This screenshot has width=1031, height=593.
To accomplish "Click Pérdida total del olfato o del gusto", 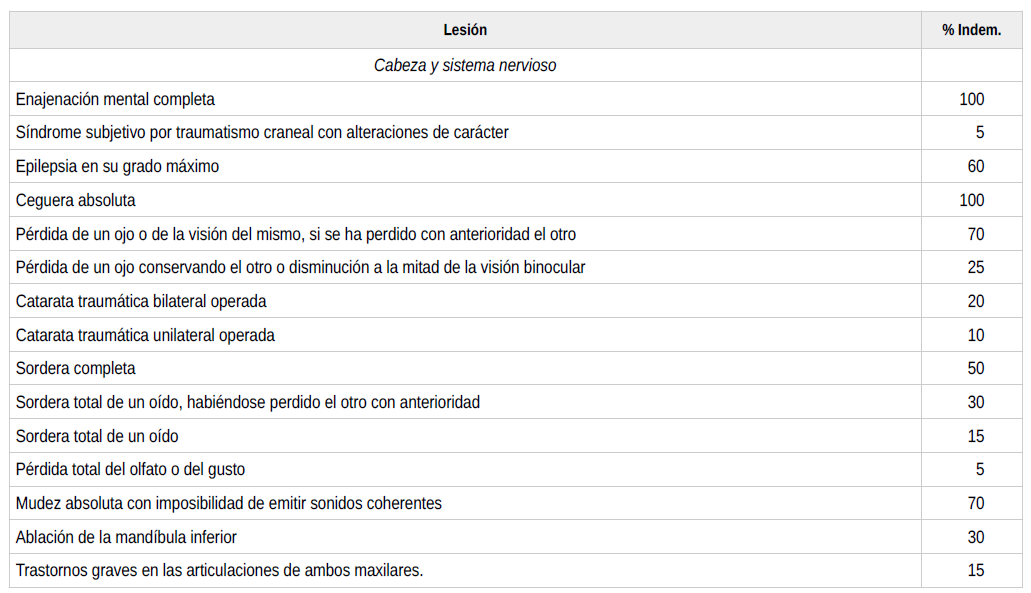I will coord(130,469).
